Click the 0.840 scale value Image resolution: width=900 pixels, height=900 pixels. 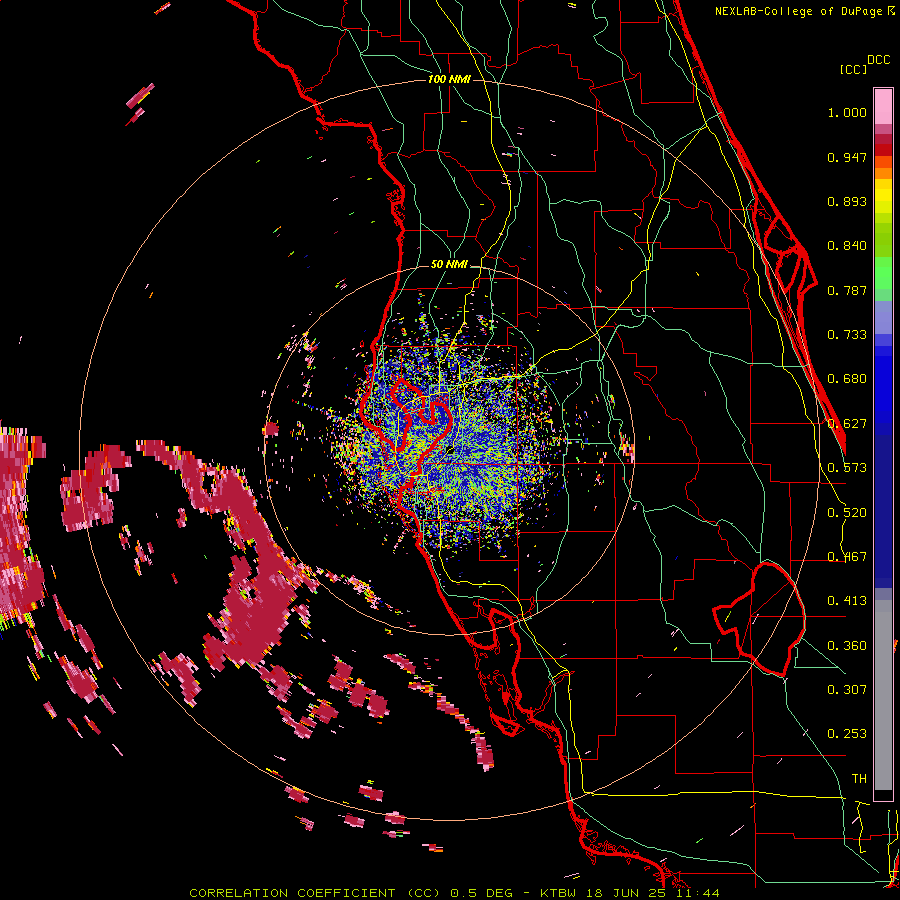pyautogui.click(x=847, y=246)
